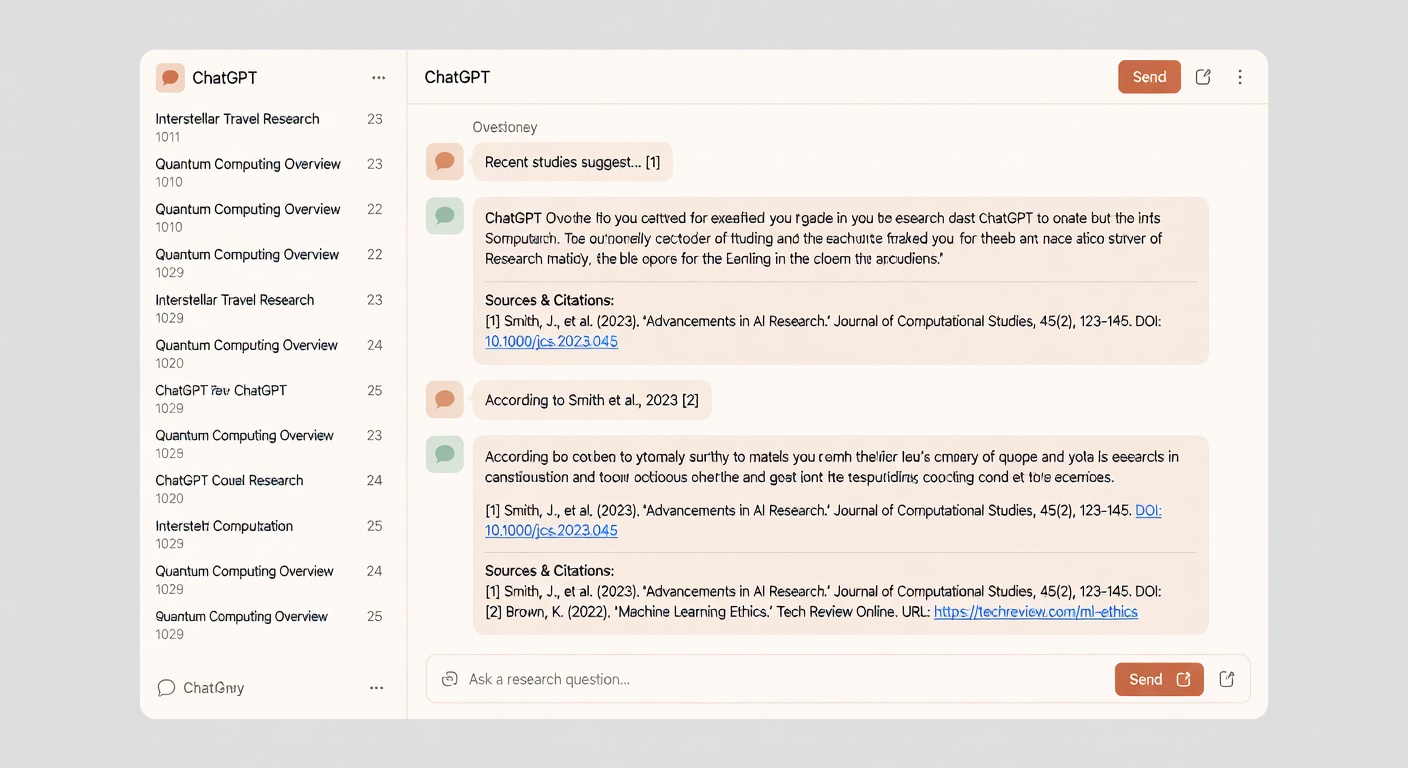Click the ChatGnry icon at sidebar bottom
This screenshot has height=768, width=1408.
pyautogui.click(x=166, y=687)
